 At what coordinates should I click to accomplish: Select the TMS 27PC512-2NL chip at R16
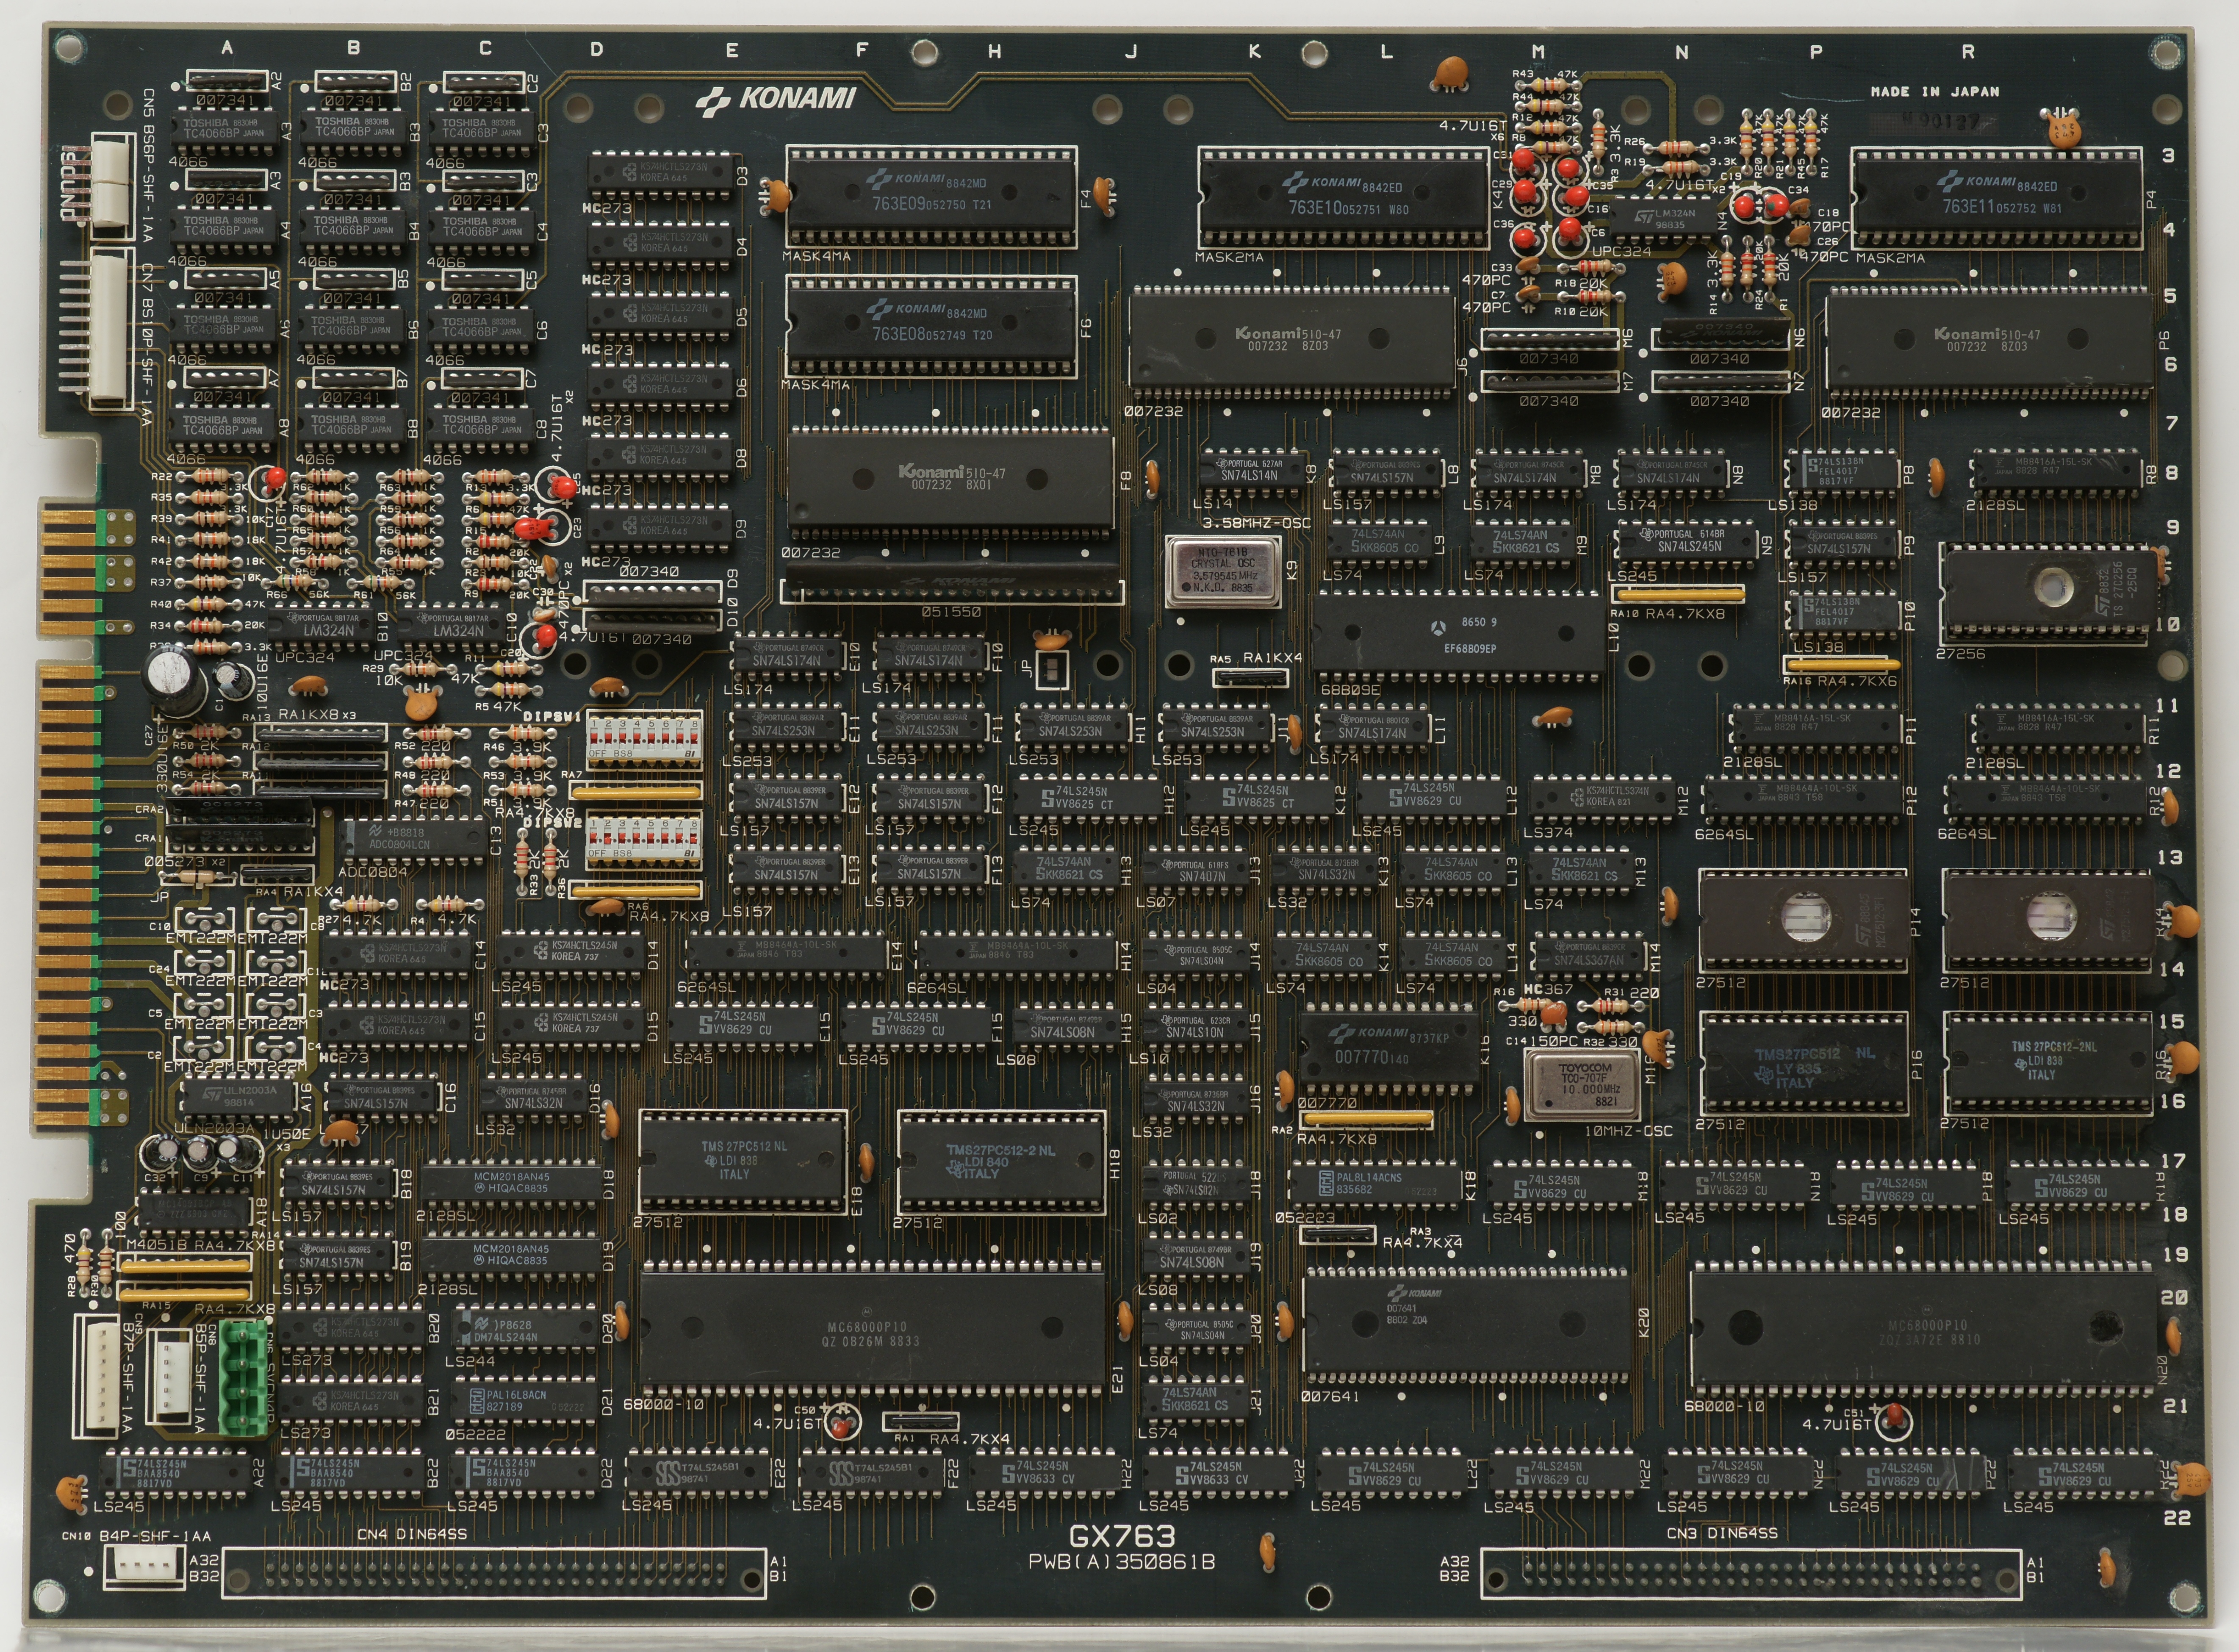click(2048, 1063)
